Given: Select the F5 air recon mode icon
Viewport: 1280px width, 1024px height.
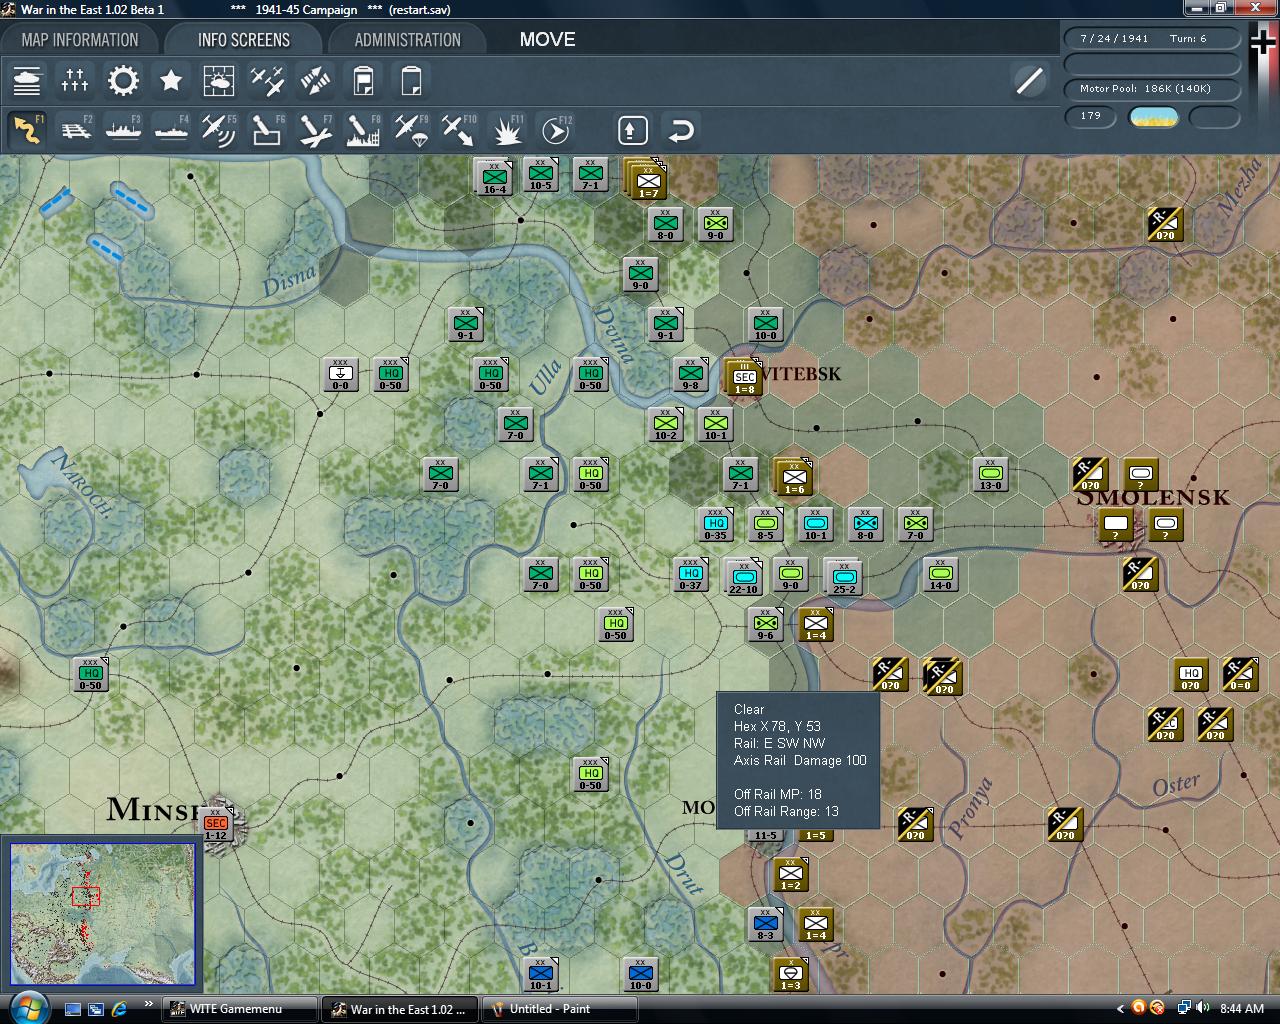Looking at the screenshot, I should click(x=219, y=130).
